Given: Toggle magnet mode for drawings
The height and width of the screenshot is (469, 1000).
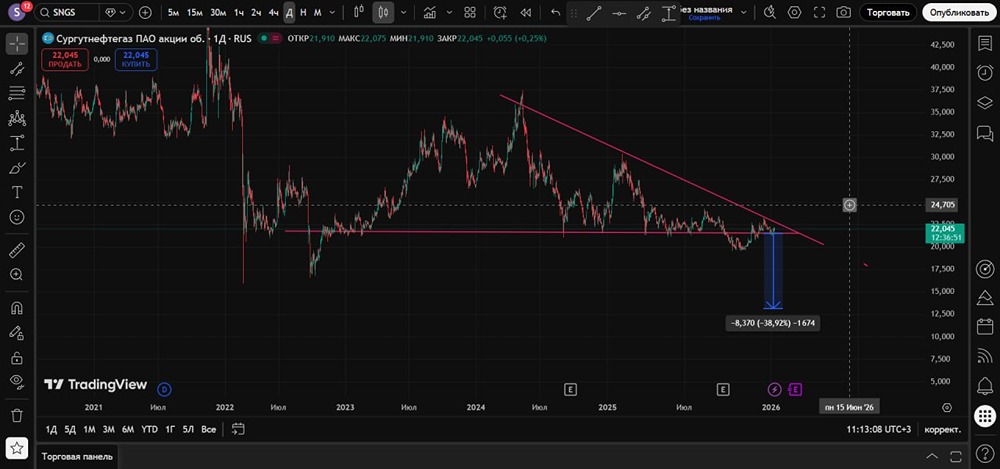Looking at the screenshot, I should (17, 308).
